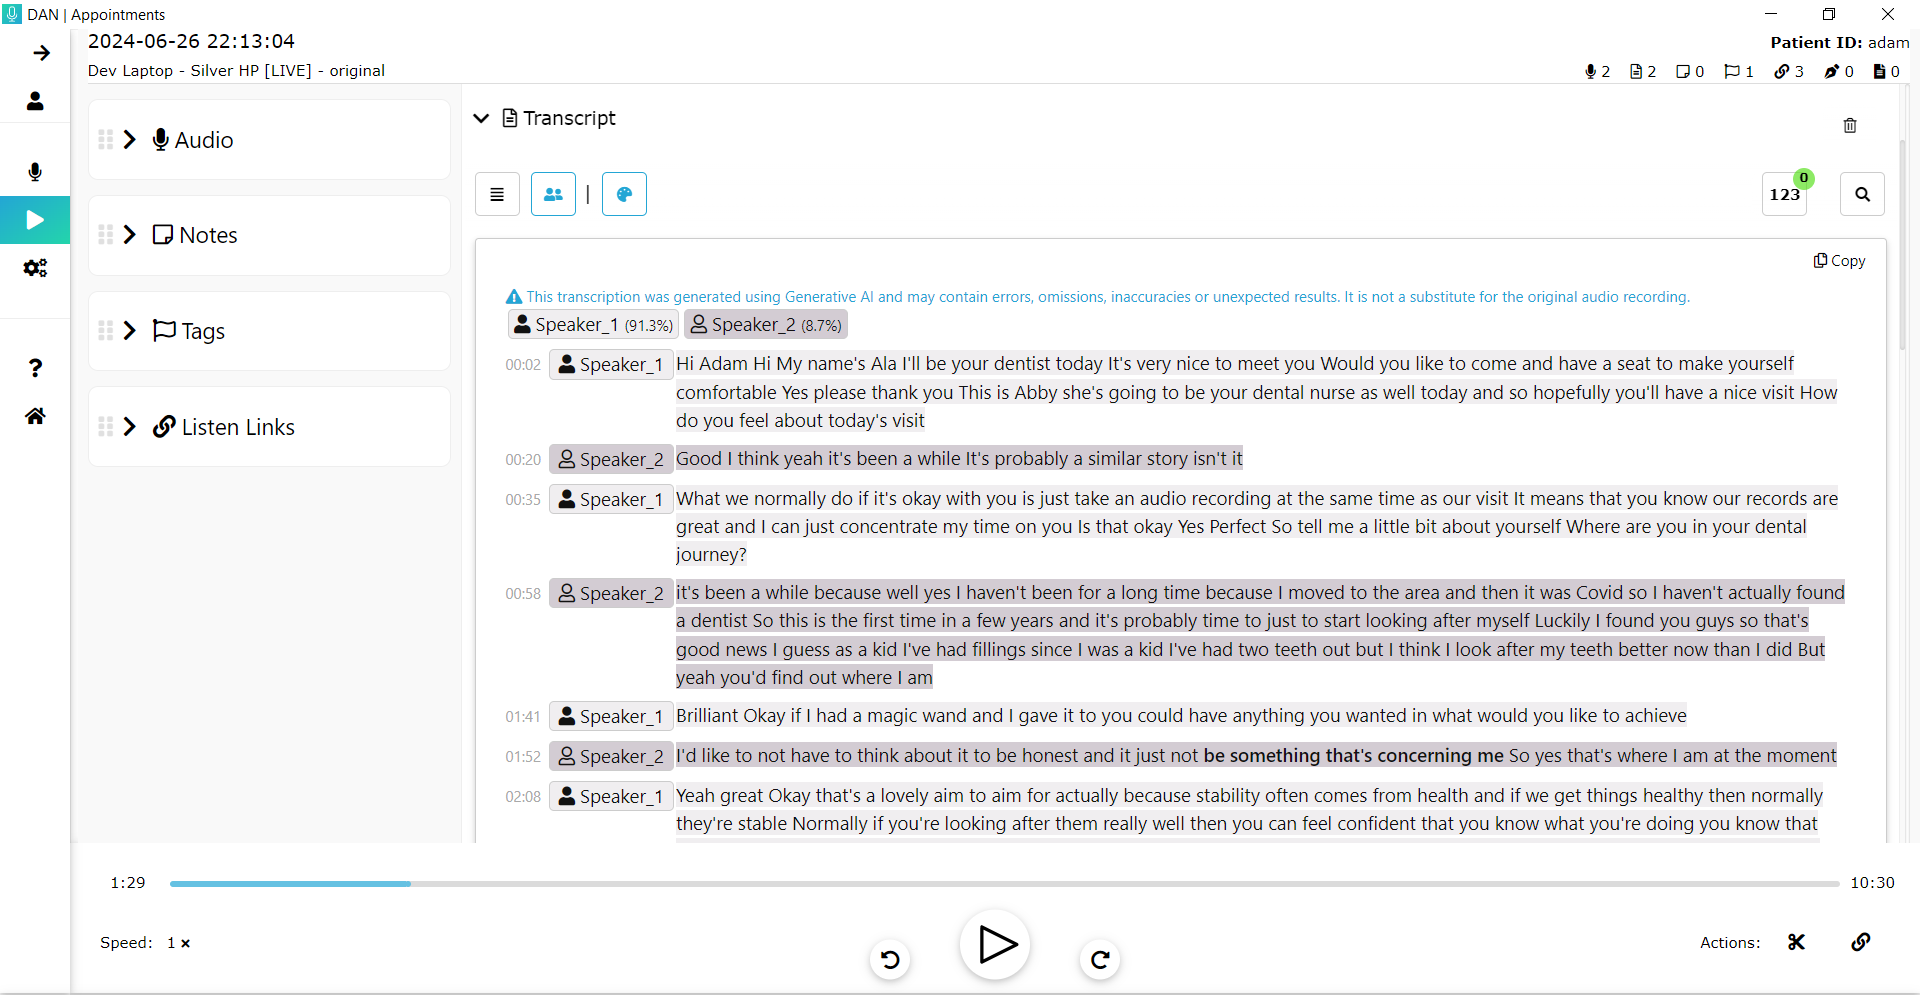Go home using the sidebar home icon
The width and height of the screenshot is (1920, 995).
pos(35,415)
